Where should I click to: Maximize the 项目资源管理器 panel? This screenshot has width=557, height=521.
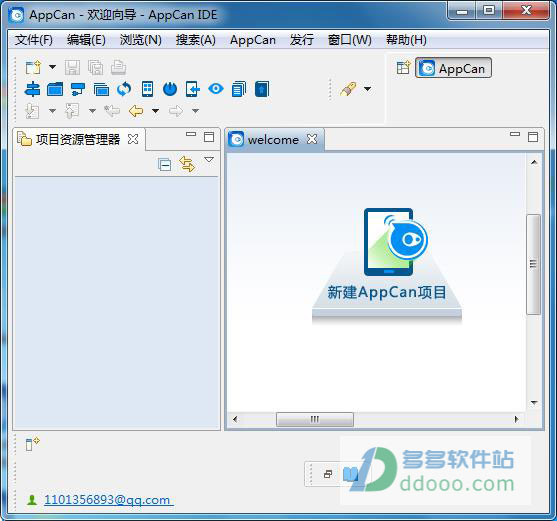tap(209, 137)
